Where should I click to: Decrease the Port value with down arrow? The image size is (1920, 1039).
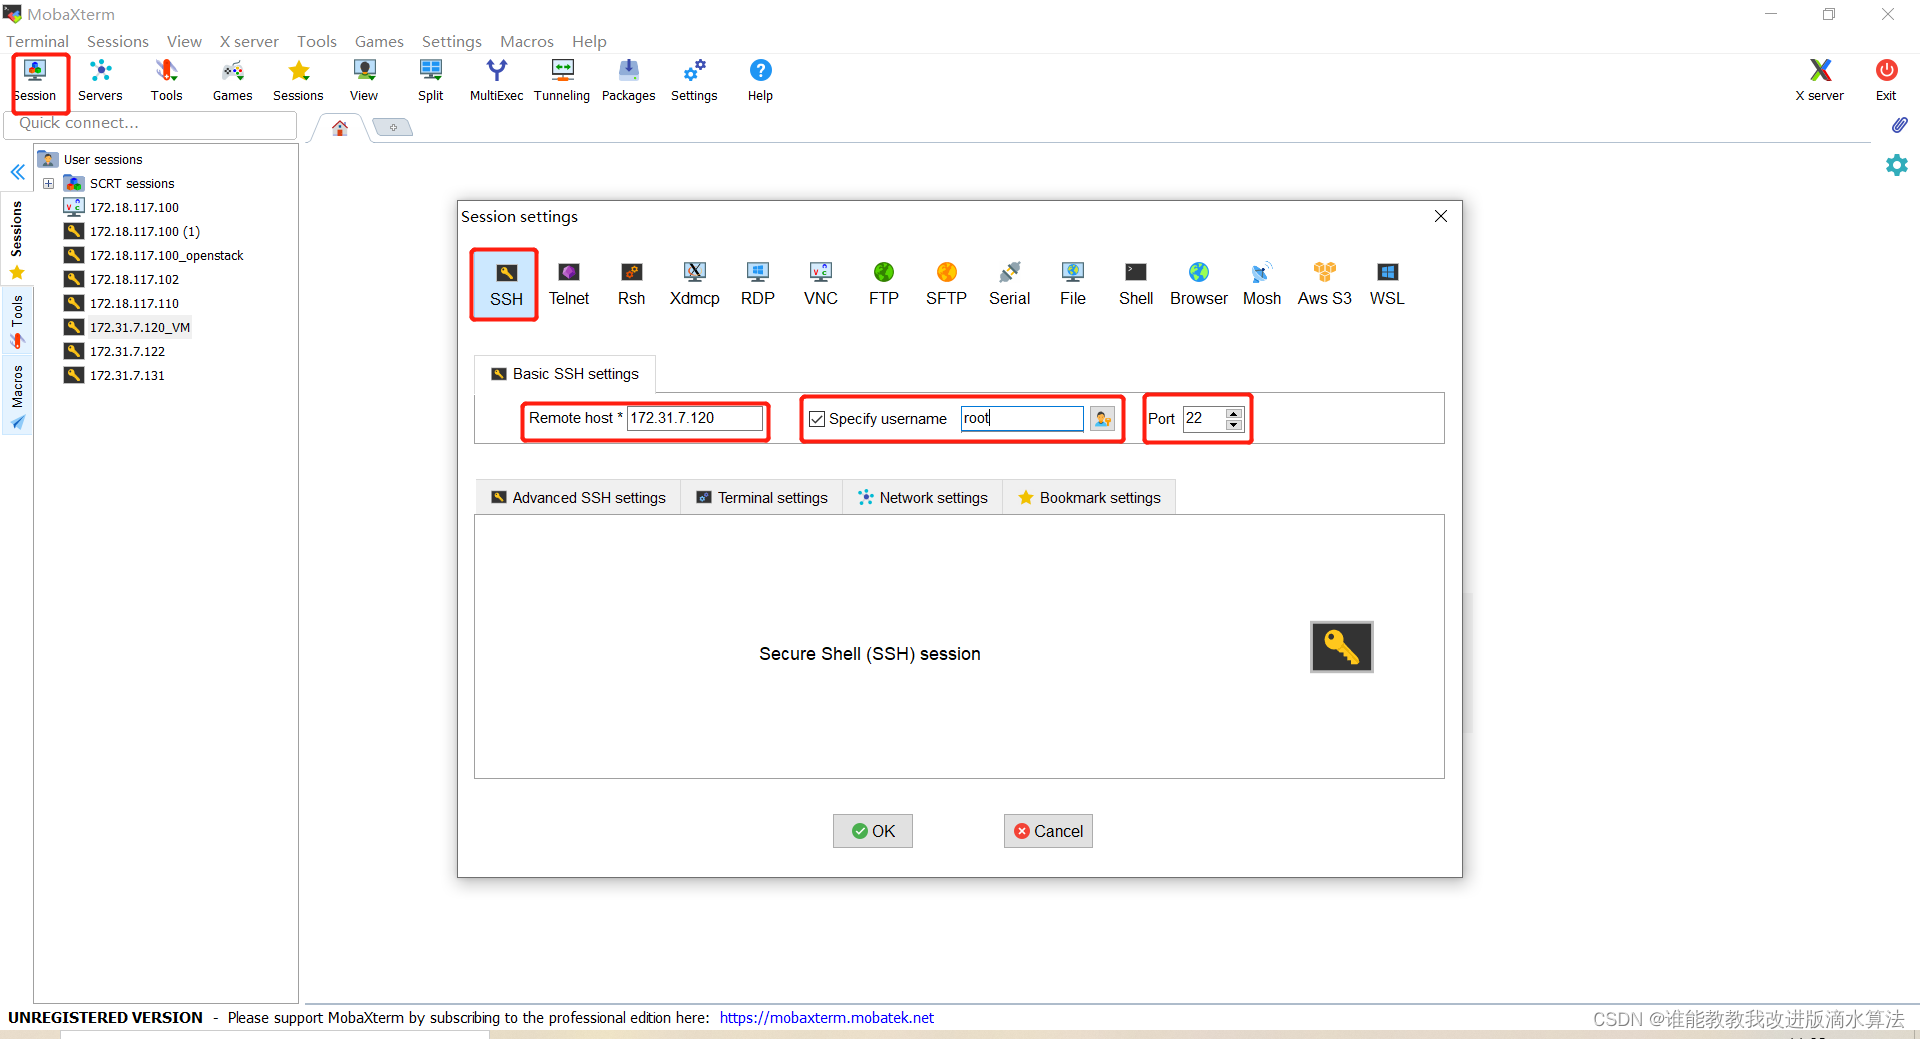point(1234,425)
